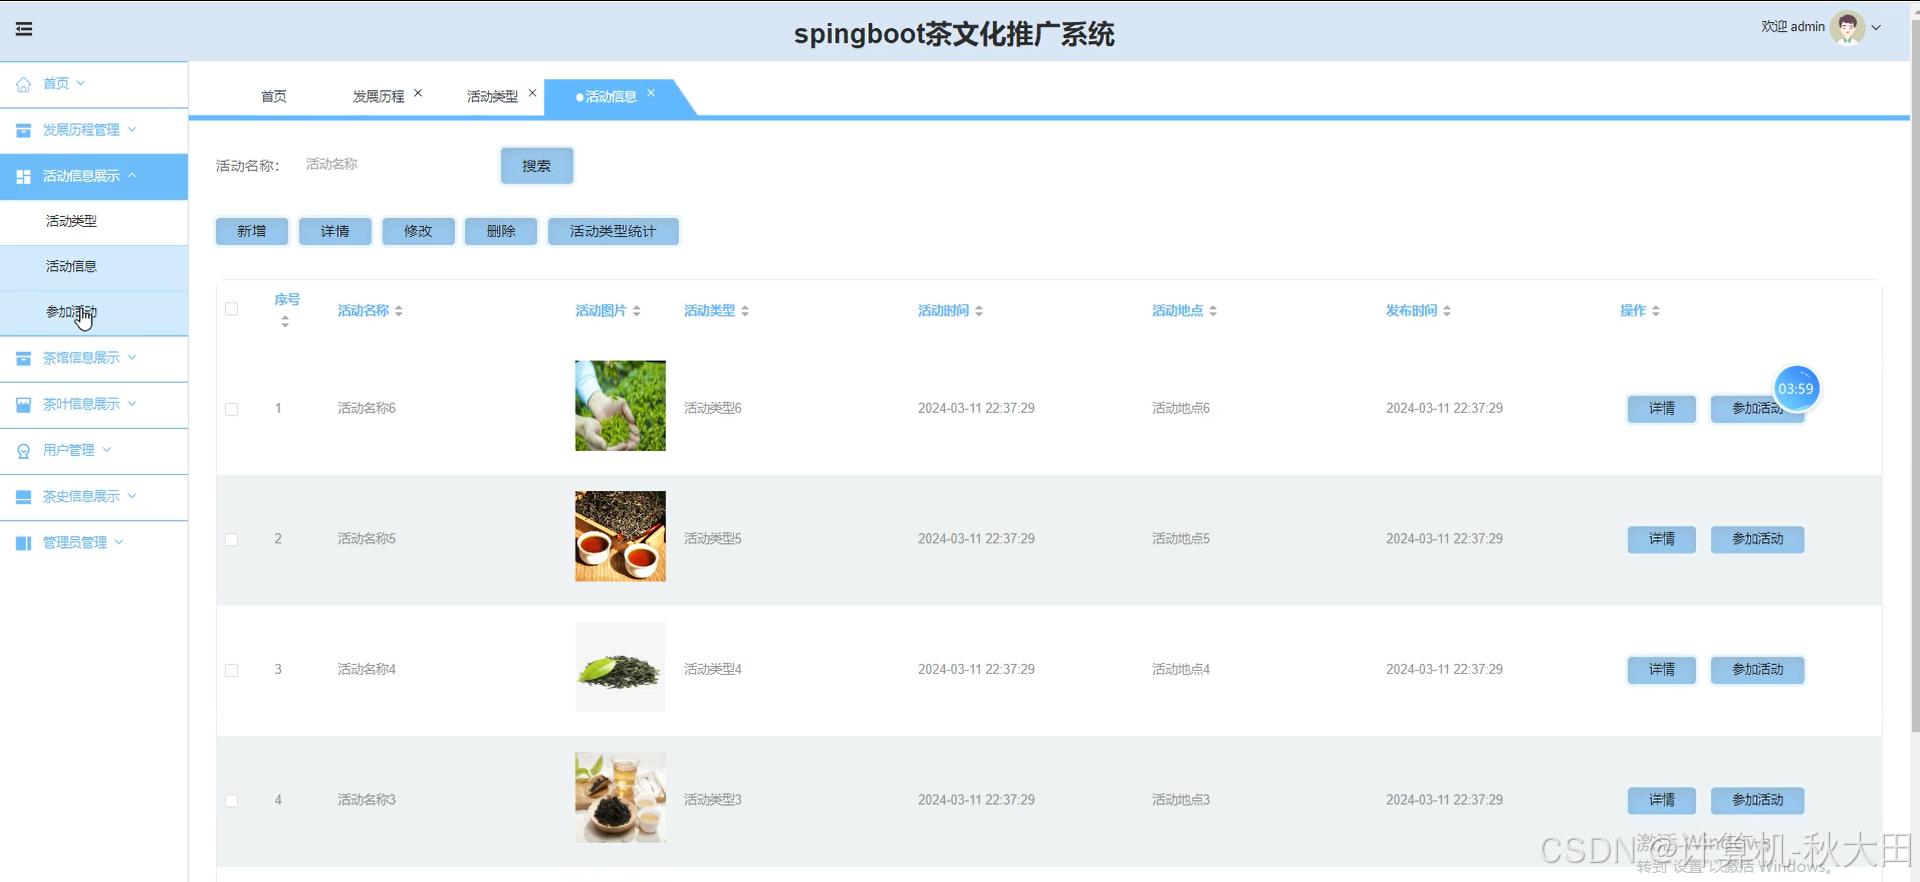Open tea leaves thumbnail in row 3

pos(620,667)
